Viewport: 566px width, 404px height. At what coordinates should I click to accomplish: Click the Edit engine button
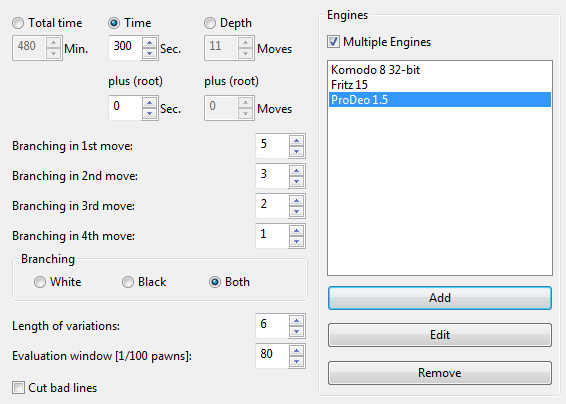(x=440, y=335)
